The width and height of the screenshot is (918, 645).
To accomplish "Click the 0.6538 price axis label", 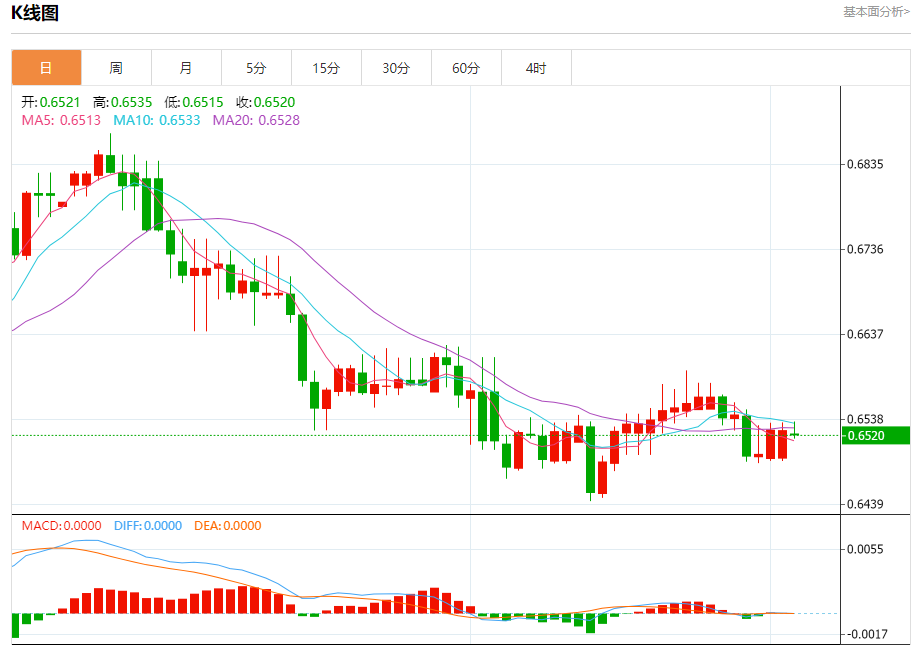I will [x=865, y=419].
